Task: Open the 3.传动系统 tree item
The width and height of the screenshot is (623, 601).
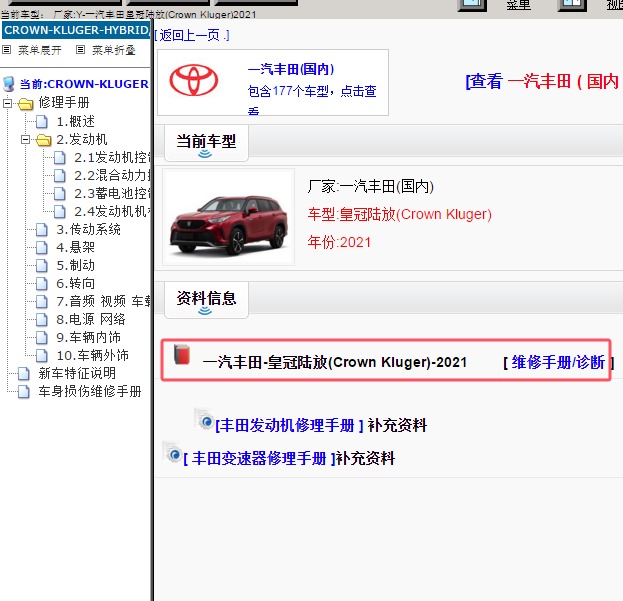Action: pos(89,230)
